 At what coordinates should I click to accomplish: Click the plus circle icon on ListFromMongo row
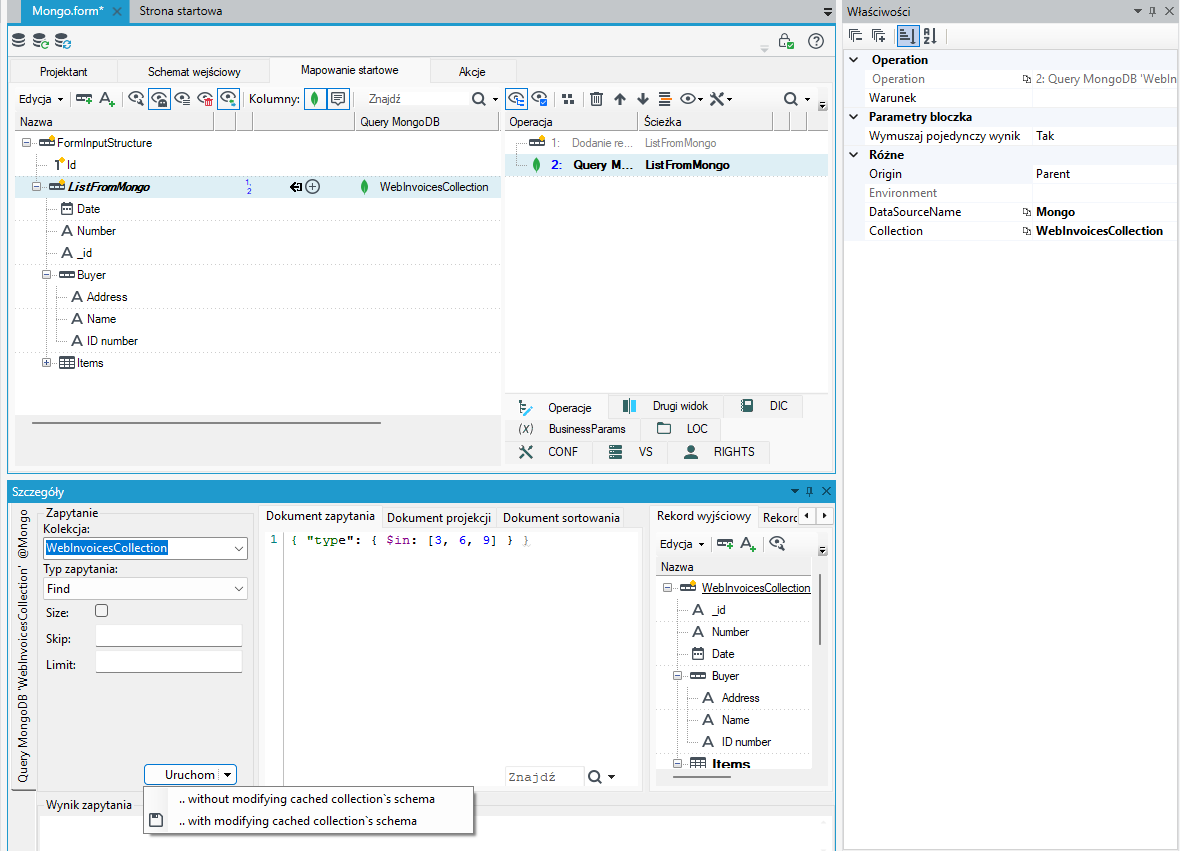tap(313, 187)
